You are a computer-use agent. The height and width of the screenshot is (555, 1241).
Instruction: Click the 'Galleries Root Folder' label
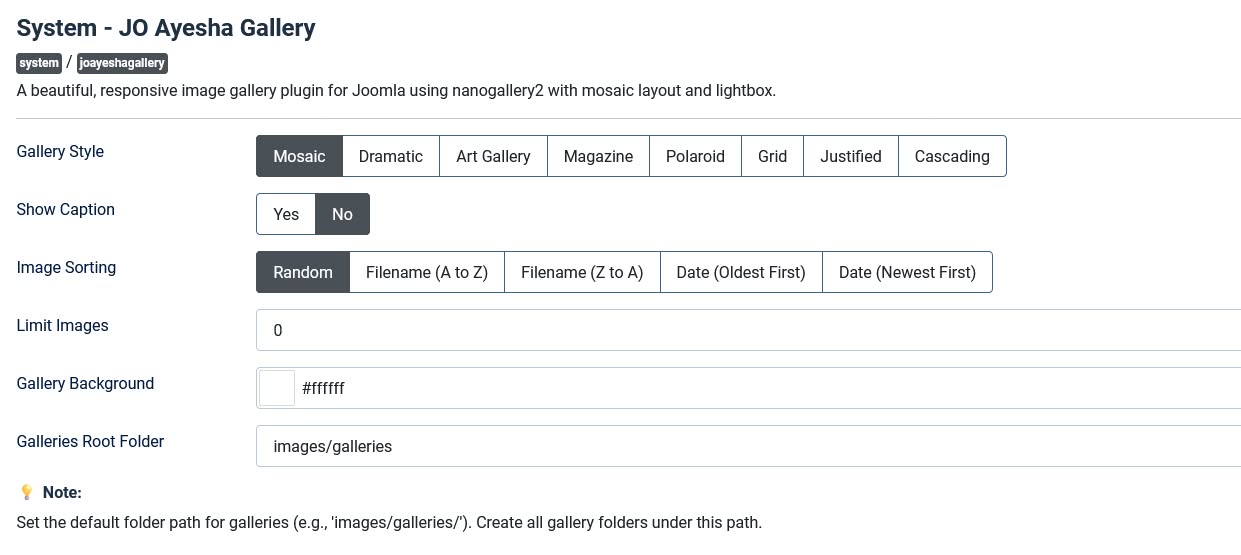pyautogui.click(x=90, y=442)
